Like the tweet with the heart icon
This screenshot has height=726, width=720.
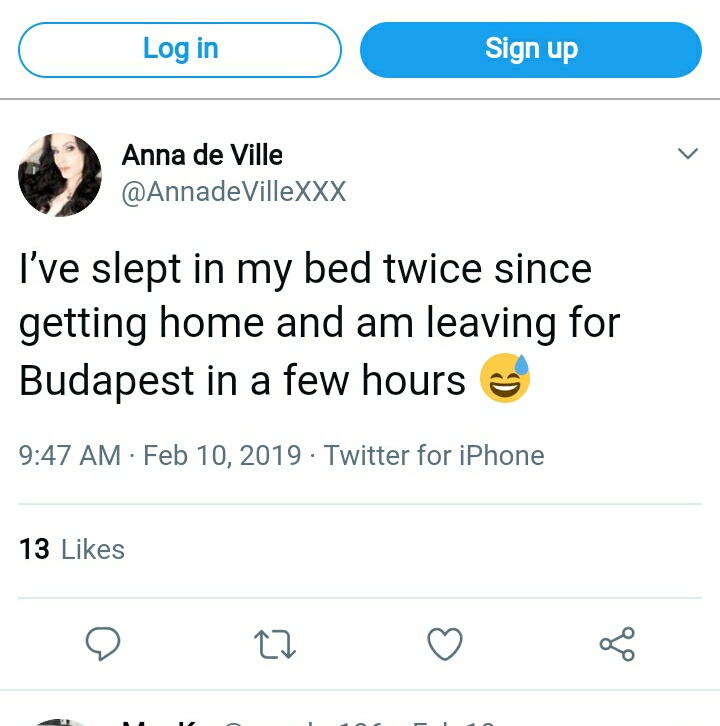tap(445, 644)
